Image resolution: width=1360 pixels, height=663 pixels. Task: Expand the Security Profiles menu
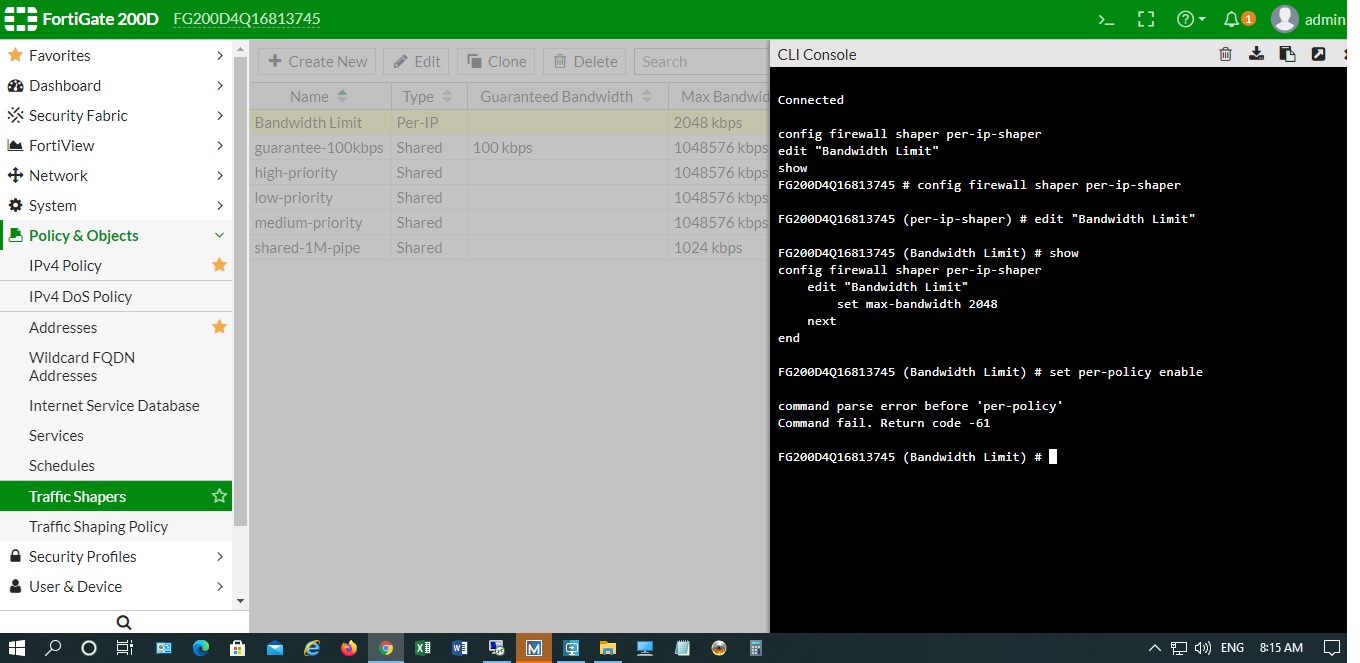[116, 556]
